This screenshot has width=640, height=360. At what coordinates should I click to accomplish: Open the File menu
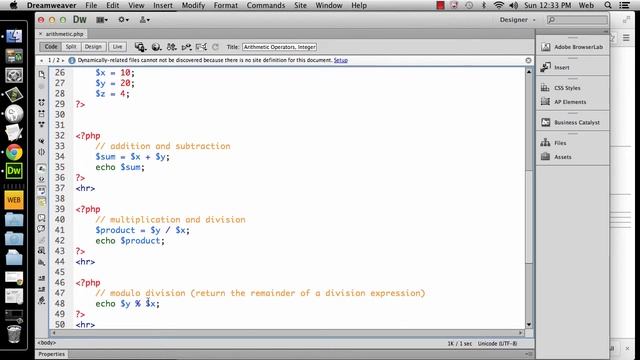[91, 5]
